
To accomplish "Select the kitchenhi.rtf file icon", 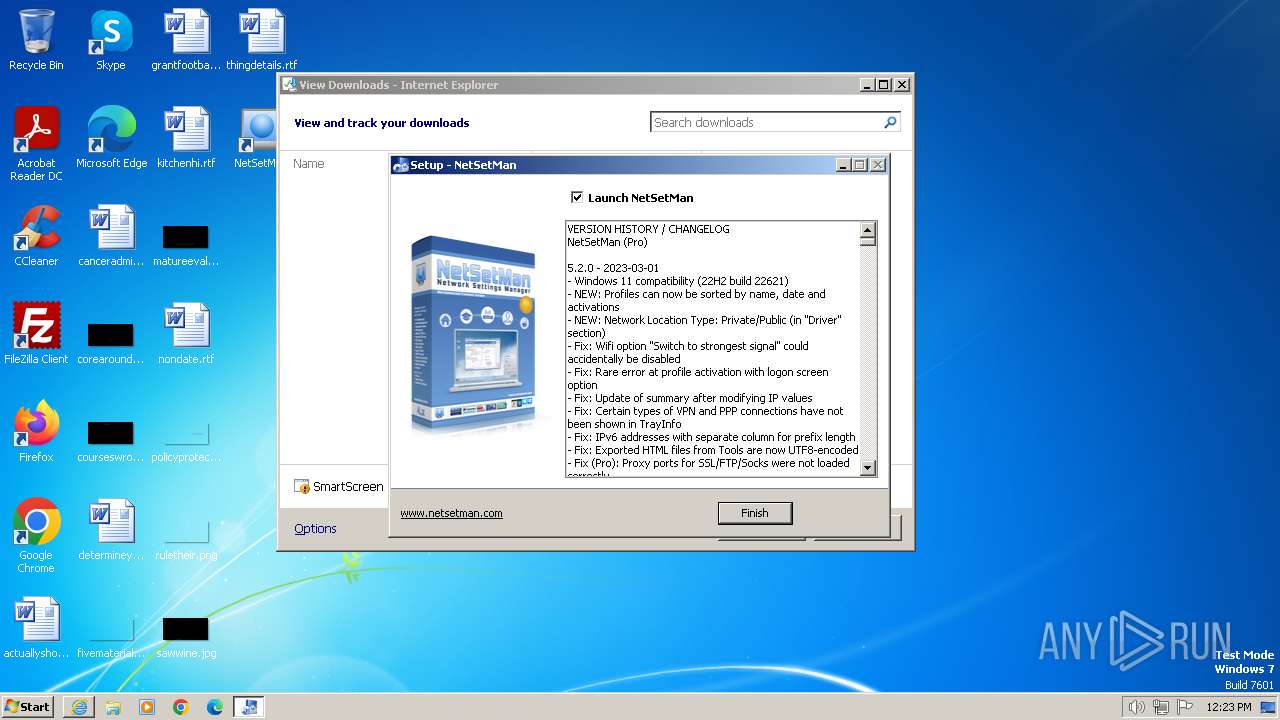I will click(x=186, y=138).
